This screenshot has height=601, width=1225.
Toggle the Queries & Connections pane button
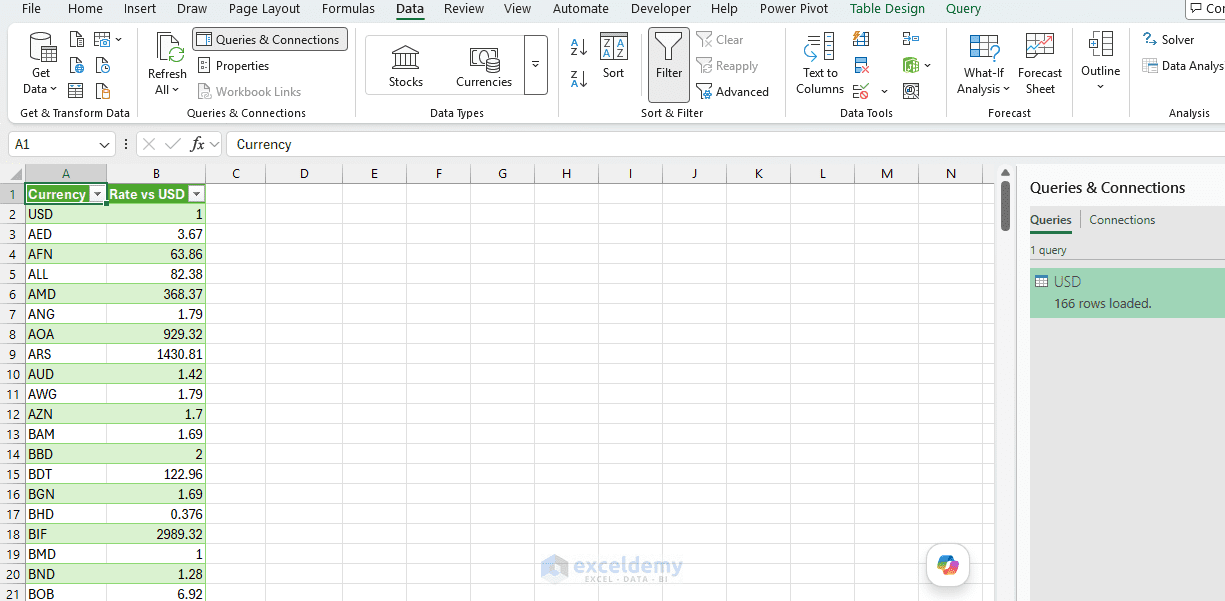[270, 40]
